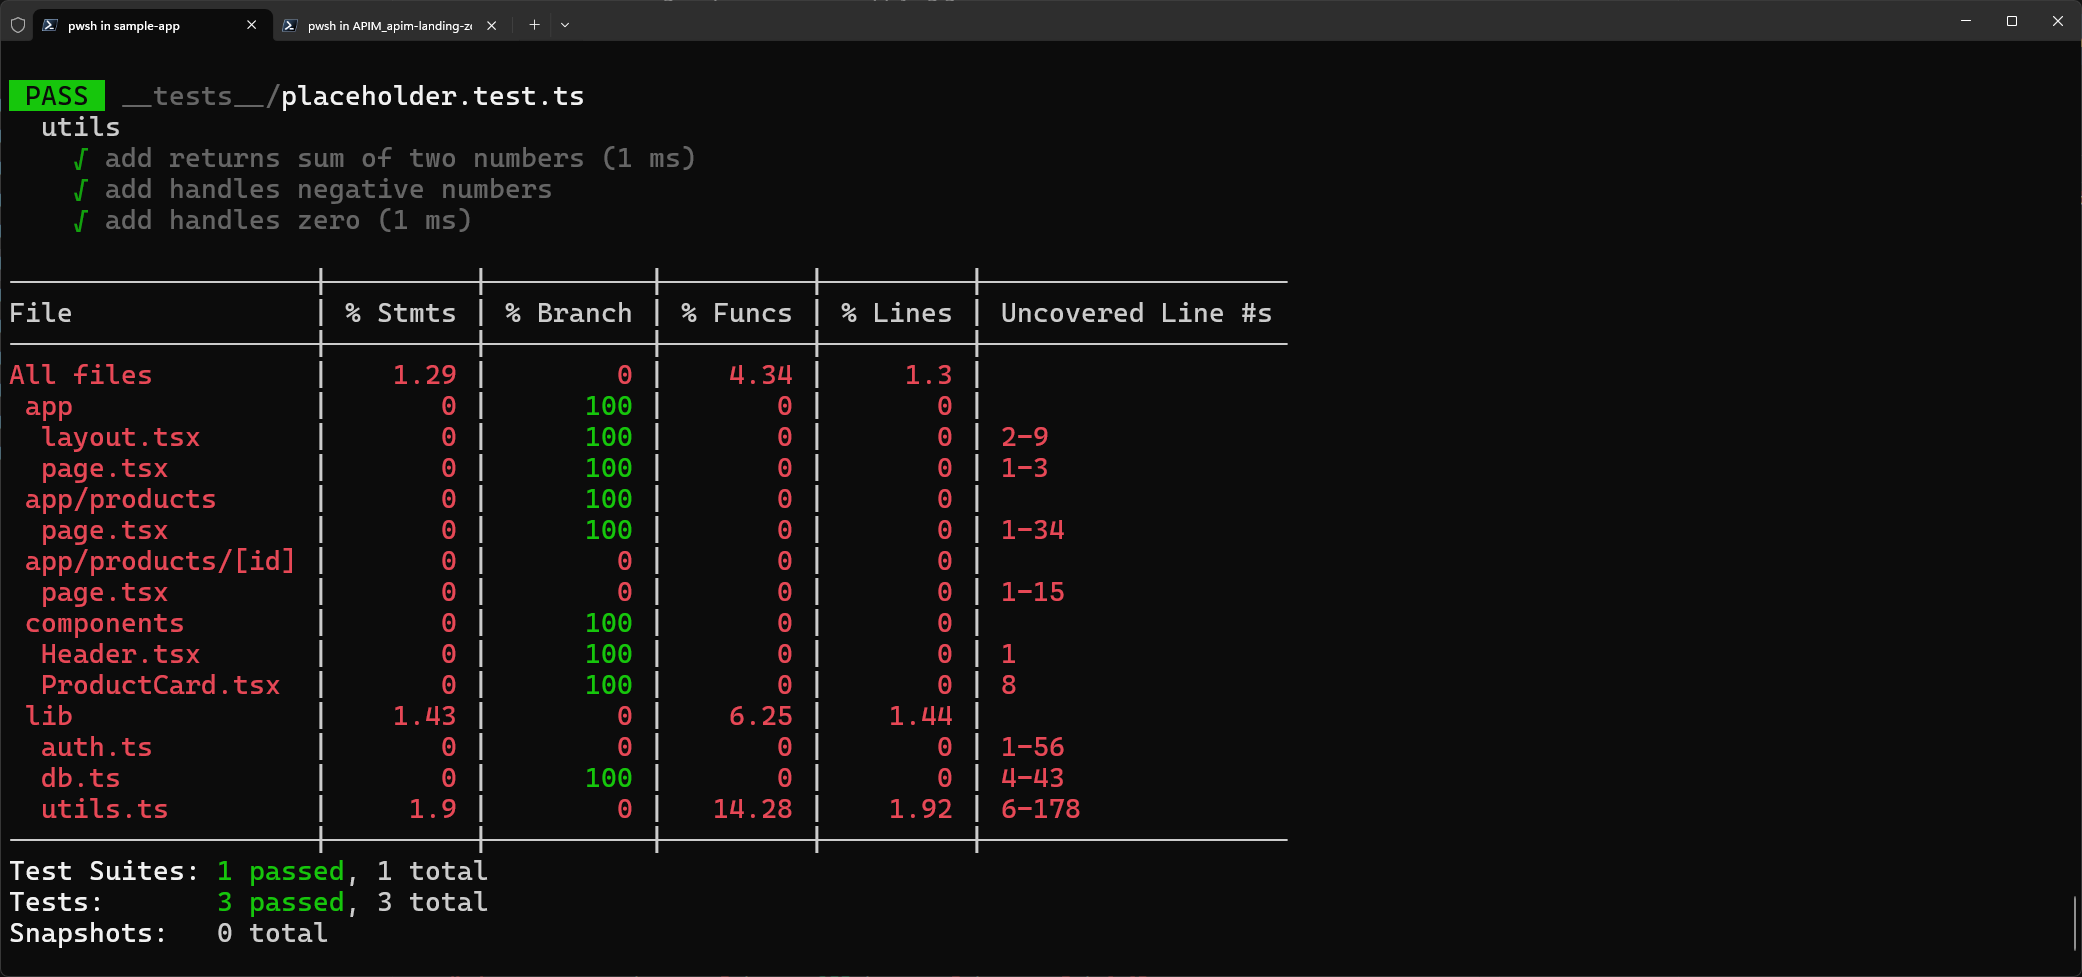Open a new terminal tab with the plus icon
Viewport: 2082px width, 977px height.
click(x=534, y=24)
